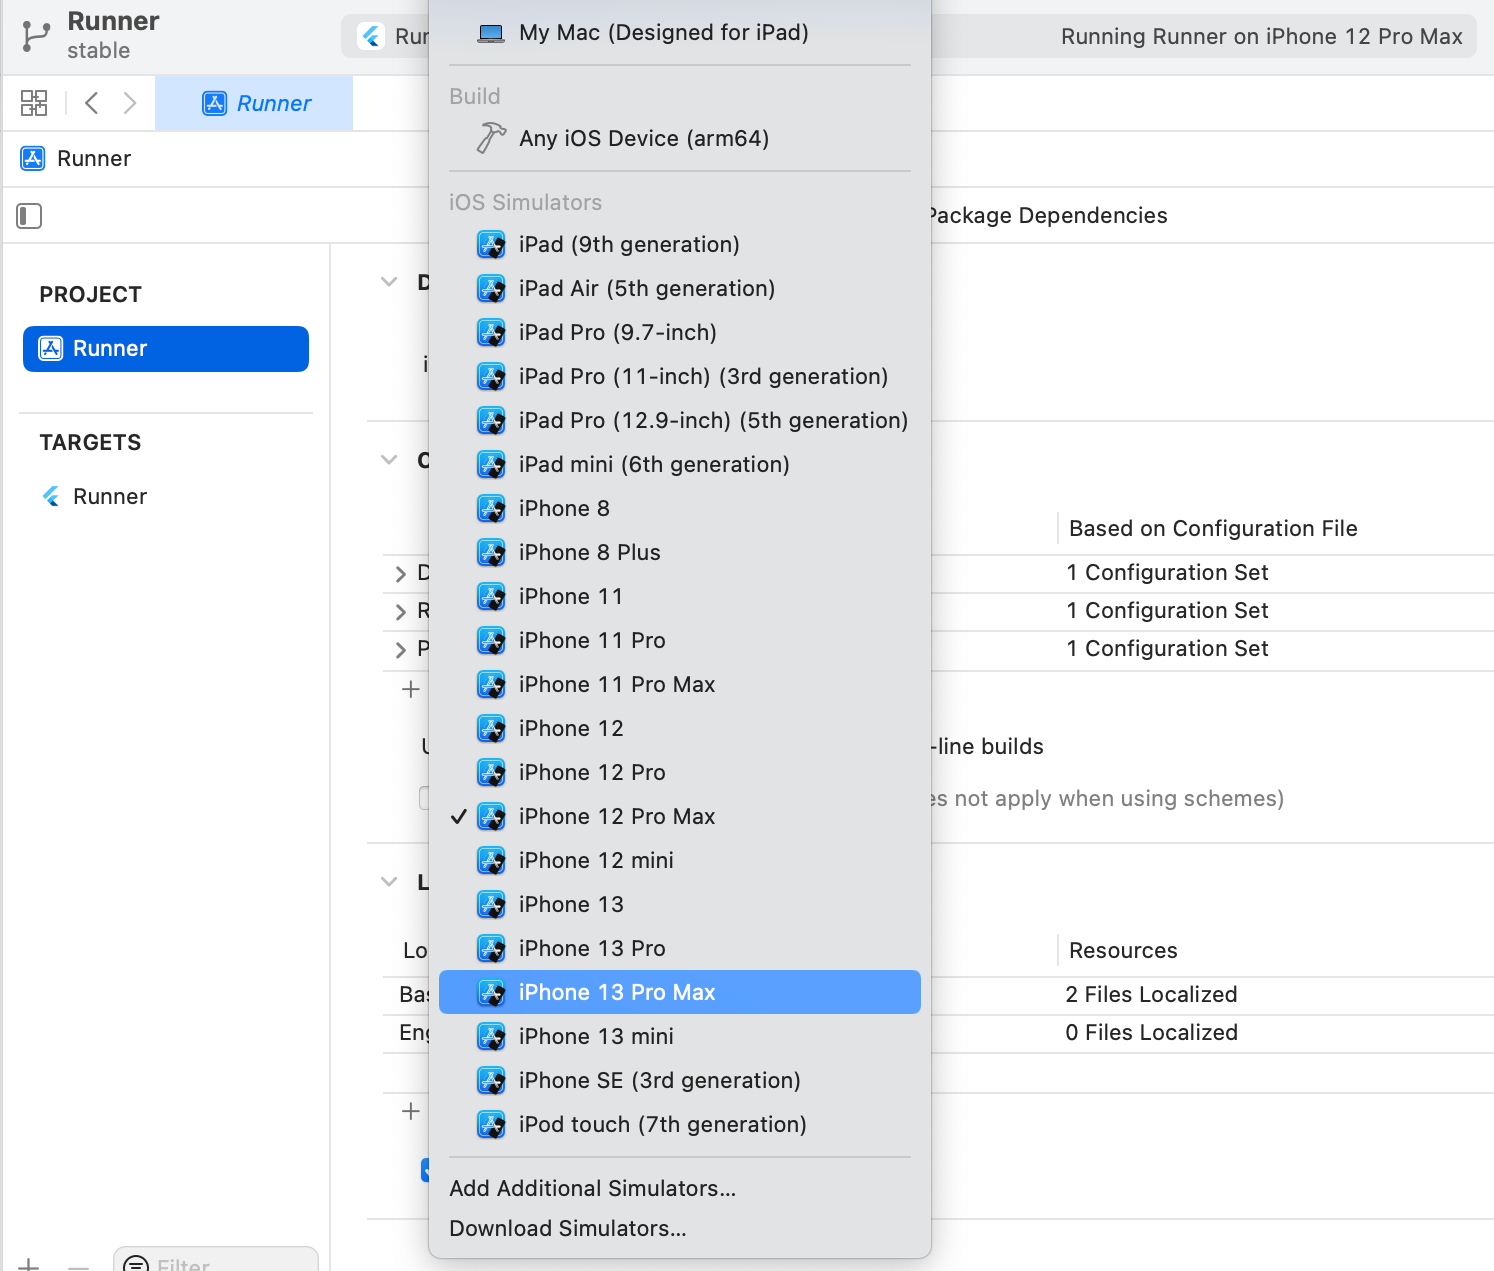
Task: Open the Package Dependencies tab
Action: [x=1046, y=215]
